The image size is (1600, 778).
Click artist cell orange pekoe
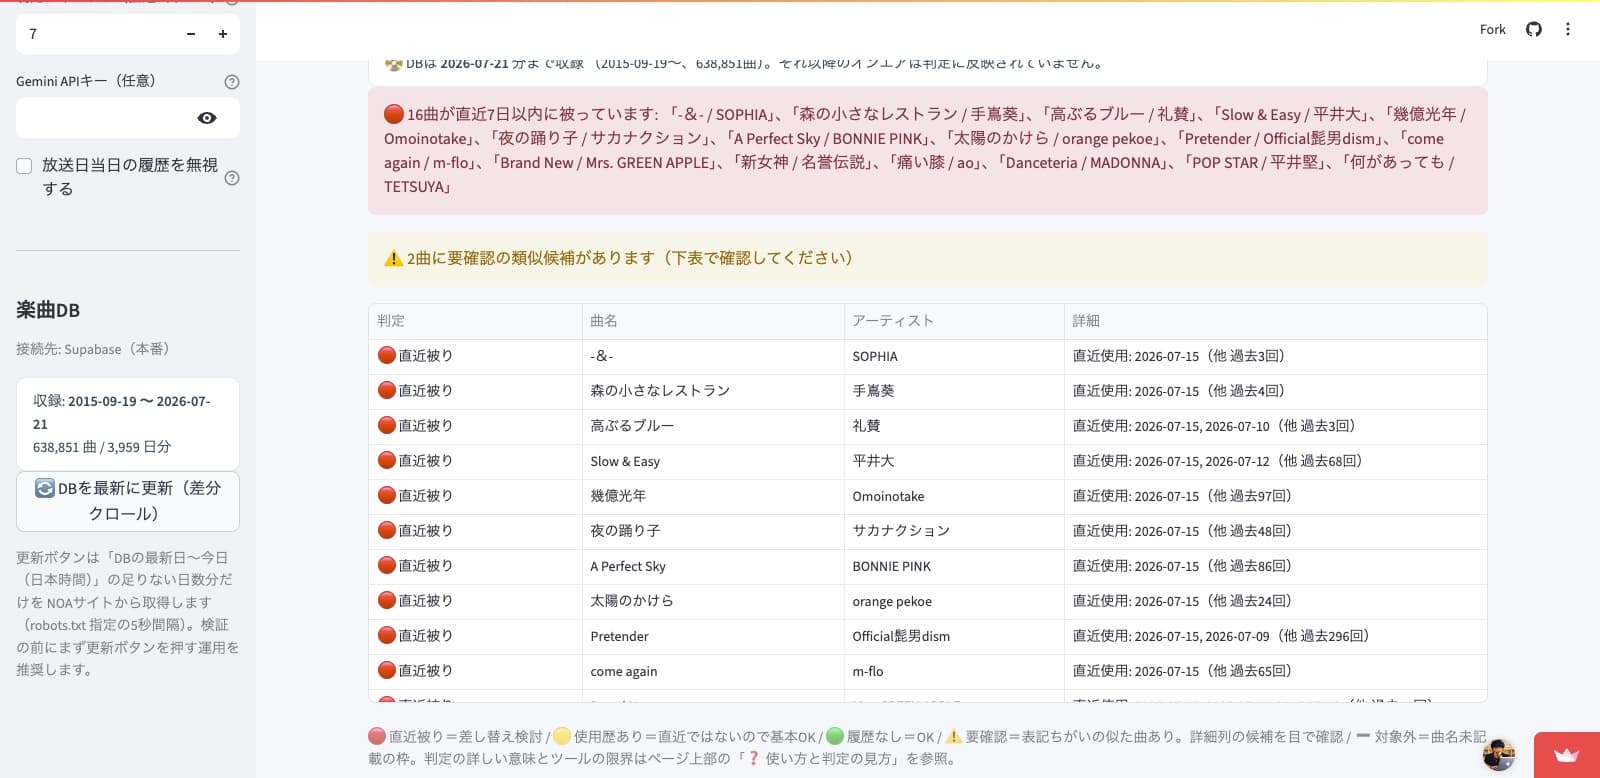pos(954,601)
